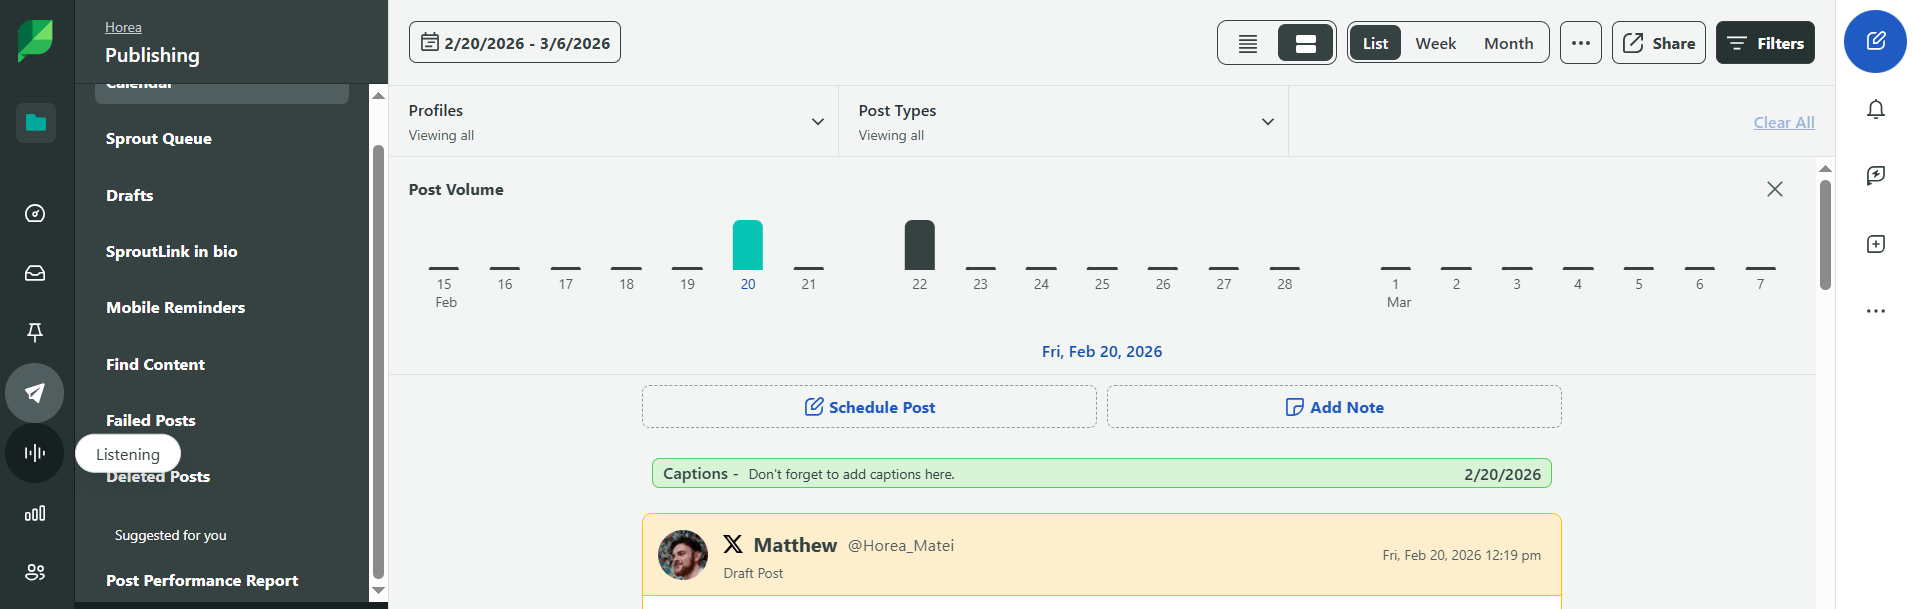
Task: Open Drafts in sidebar
Action: pos(130,195)
